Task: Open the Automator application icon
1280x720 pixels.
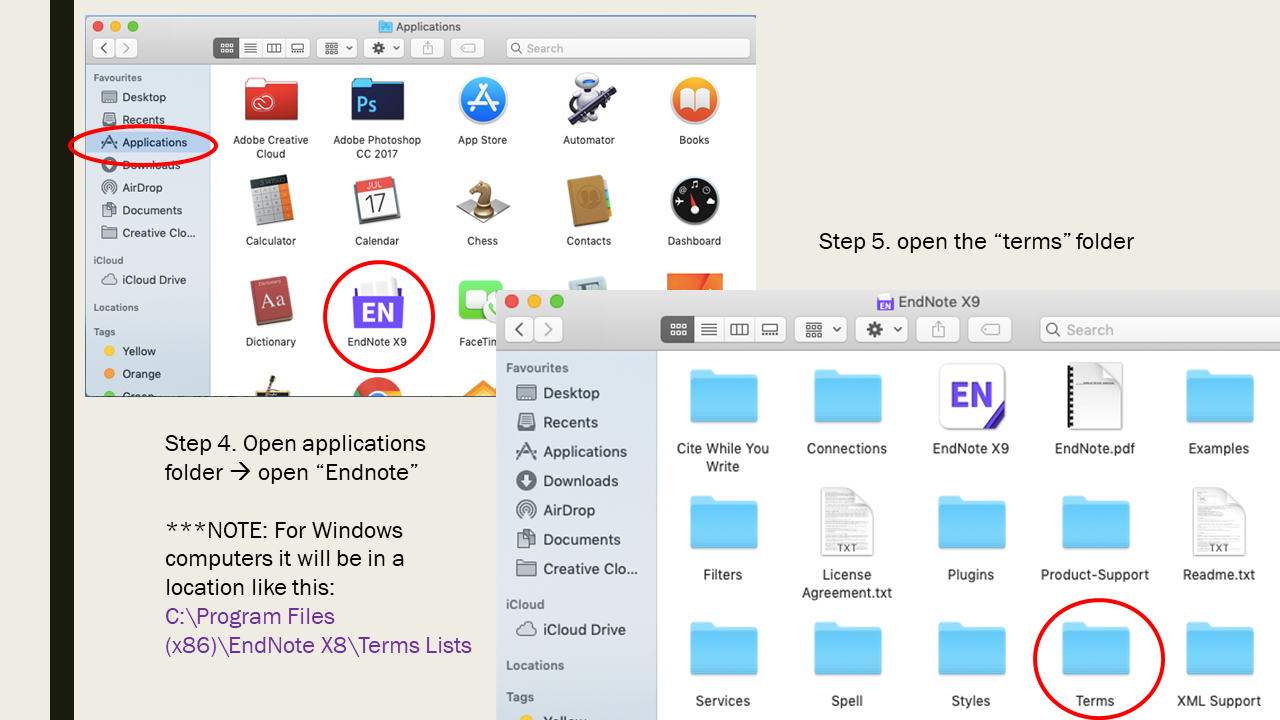Action: click(x=589, y=100)
